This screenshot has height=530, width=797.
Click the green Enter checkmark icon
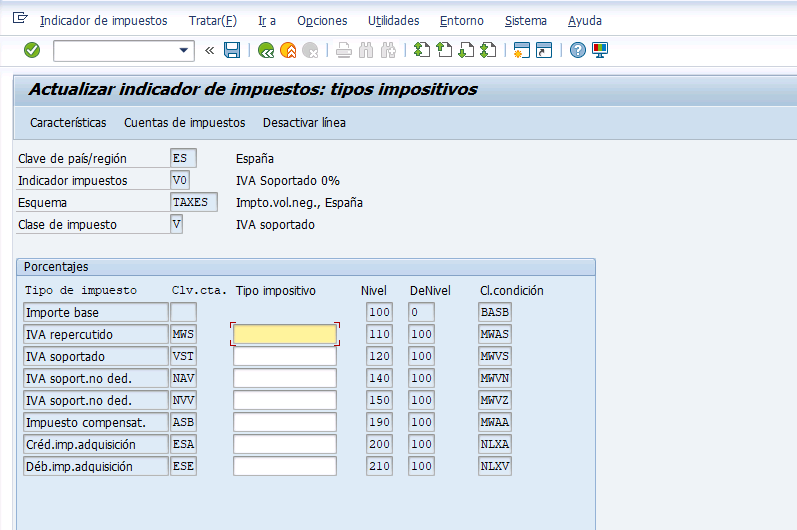[x=32, y=50]
